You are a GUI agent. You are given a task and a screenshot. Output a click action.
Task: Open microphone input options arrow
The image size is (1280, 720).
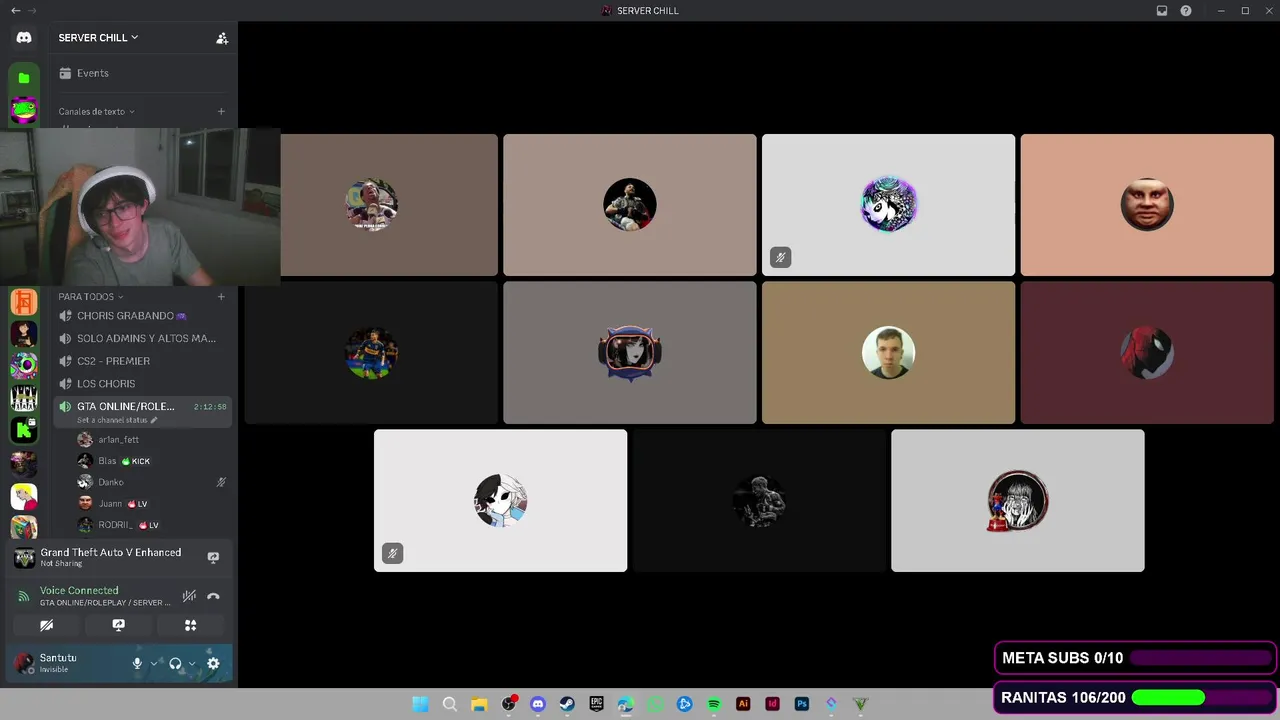point(153,663)
